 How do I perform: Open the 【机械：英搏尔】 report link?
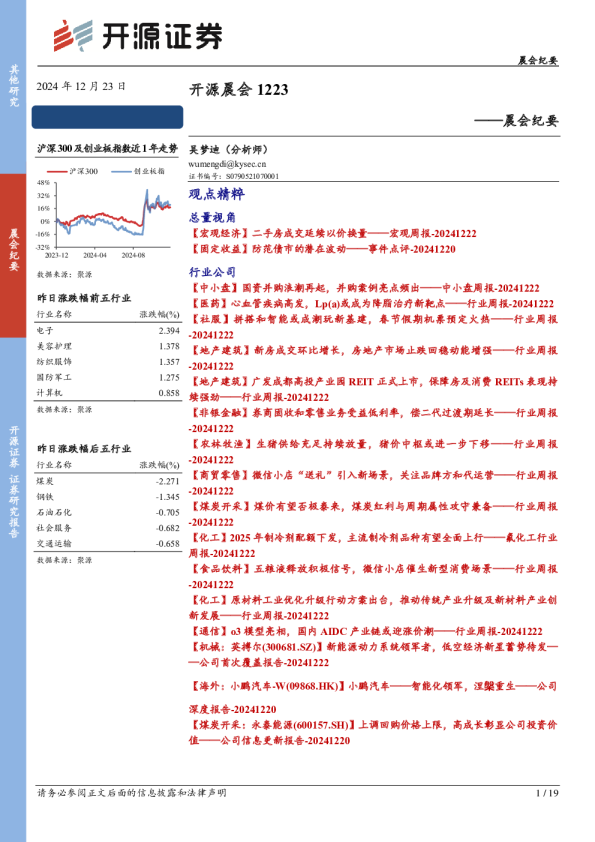click(x=373, y=655)
